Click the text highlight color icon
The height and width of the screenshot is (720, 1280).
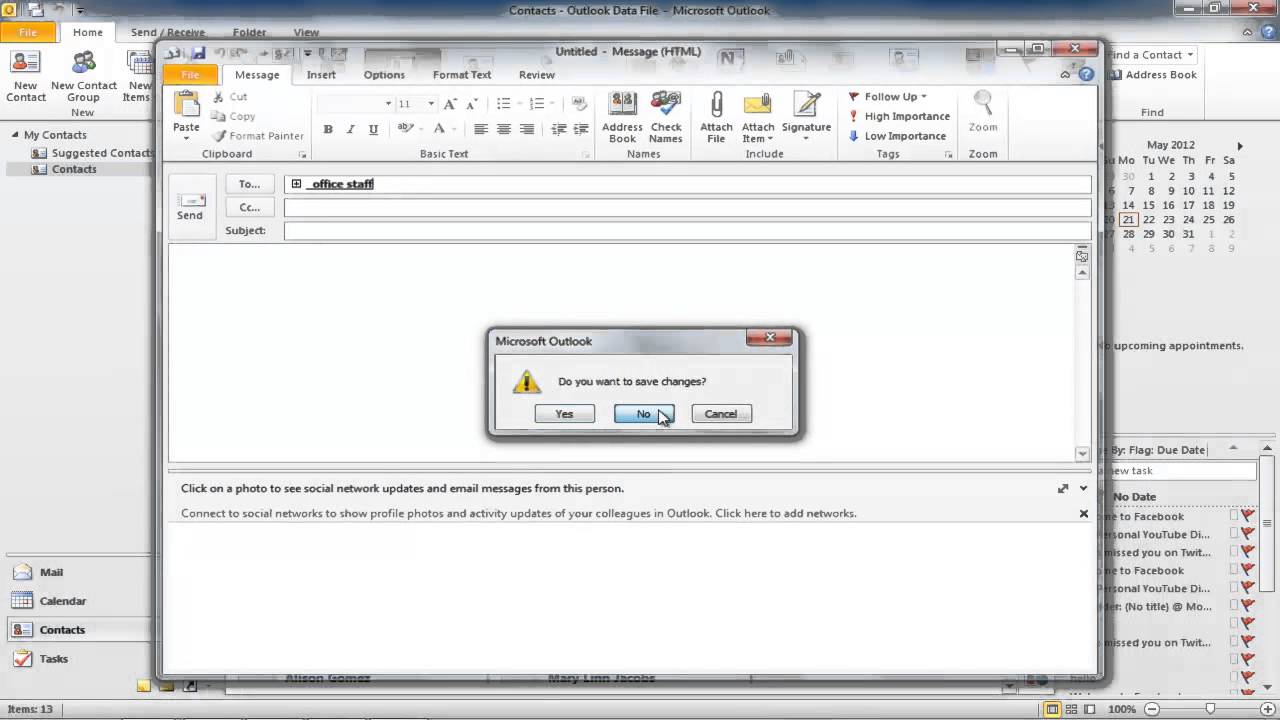(404, 129)
